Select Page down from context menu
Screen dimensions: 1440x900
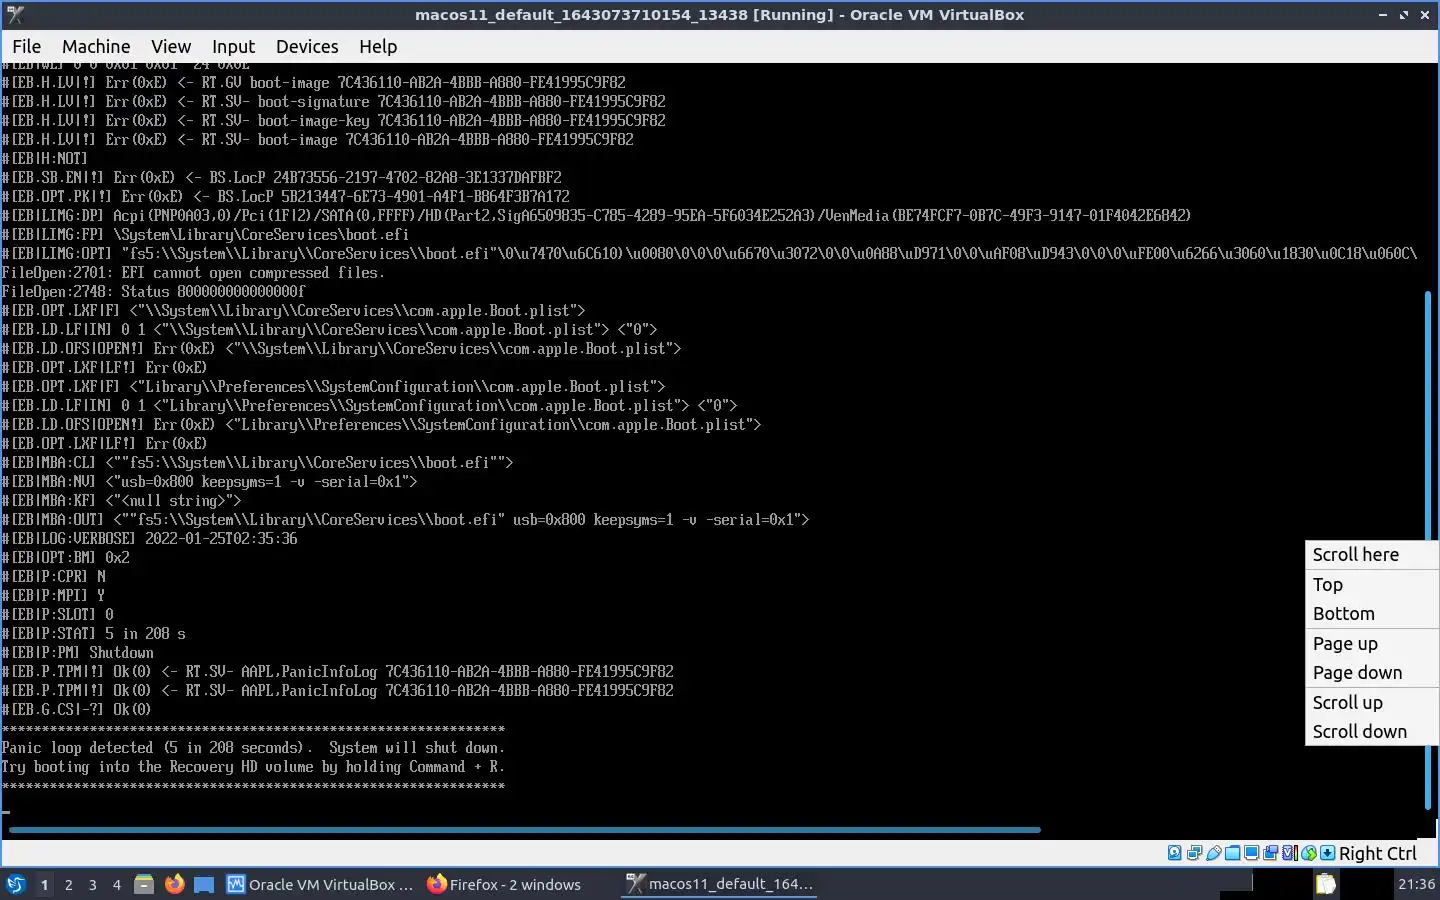coord(1372,673)
